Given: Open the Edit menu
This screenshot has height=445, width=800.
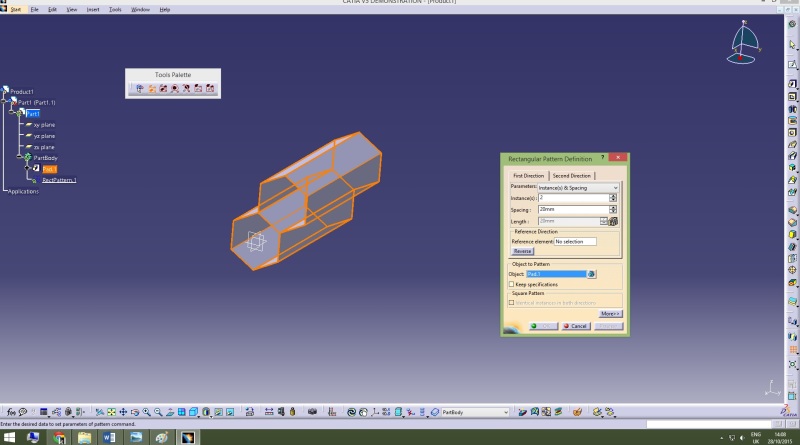Looking at the screenshot, I should click(x=52, y=9).
